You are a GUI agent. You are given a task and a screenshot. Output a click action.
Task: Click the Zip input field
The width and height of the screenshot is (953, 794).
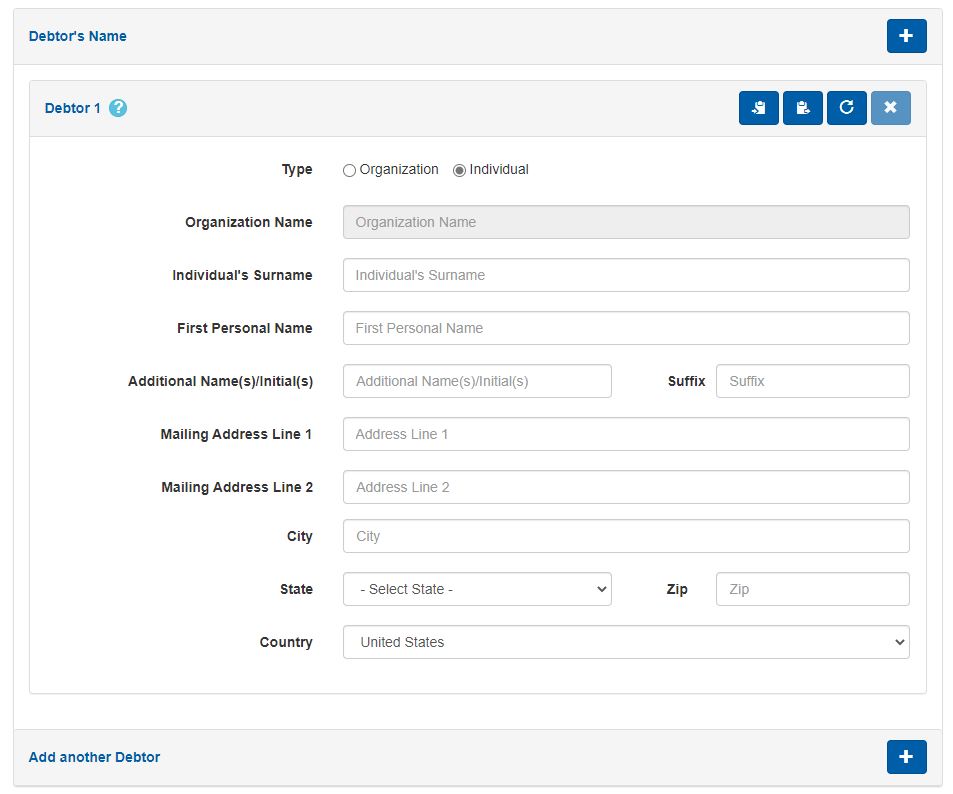(x=812, y=589)
